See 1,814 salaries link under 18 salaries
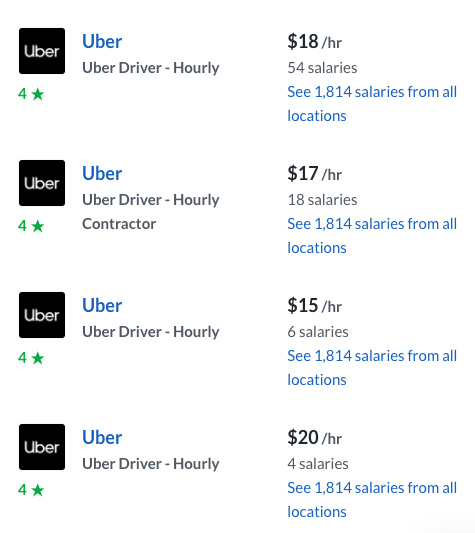Screen dimensions: 475x533 [x=372, y=236]
